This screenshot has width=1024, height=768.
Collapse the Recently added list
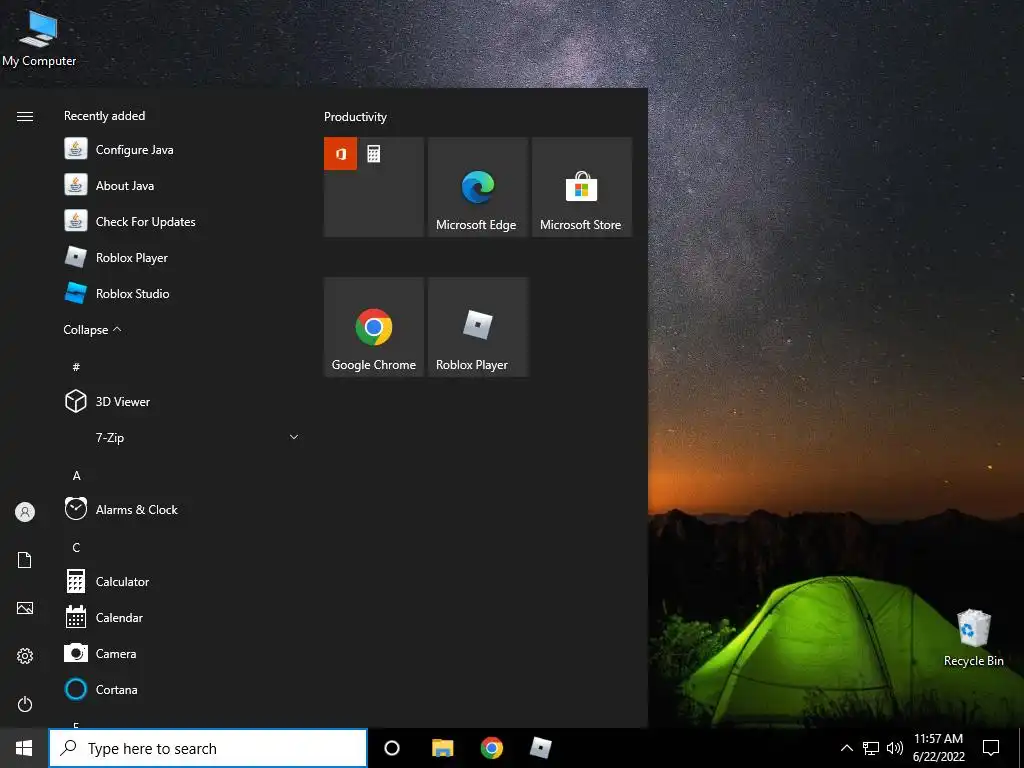tap(92, 330)
